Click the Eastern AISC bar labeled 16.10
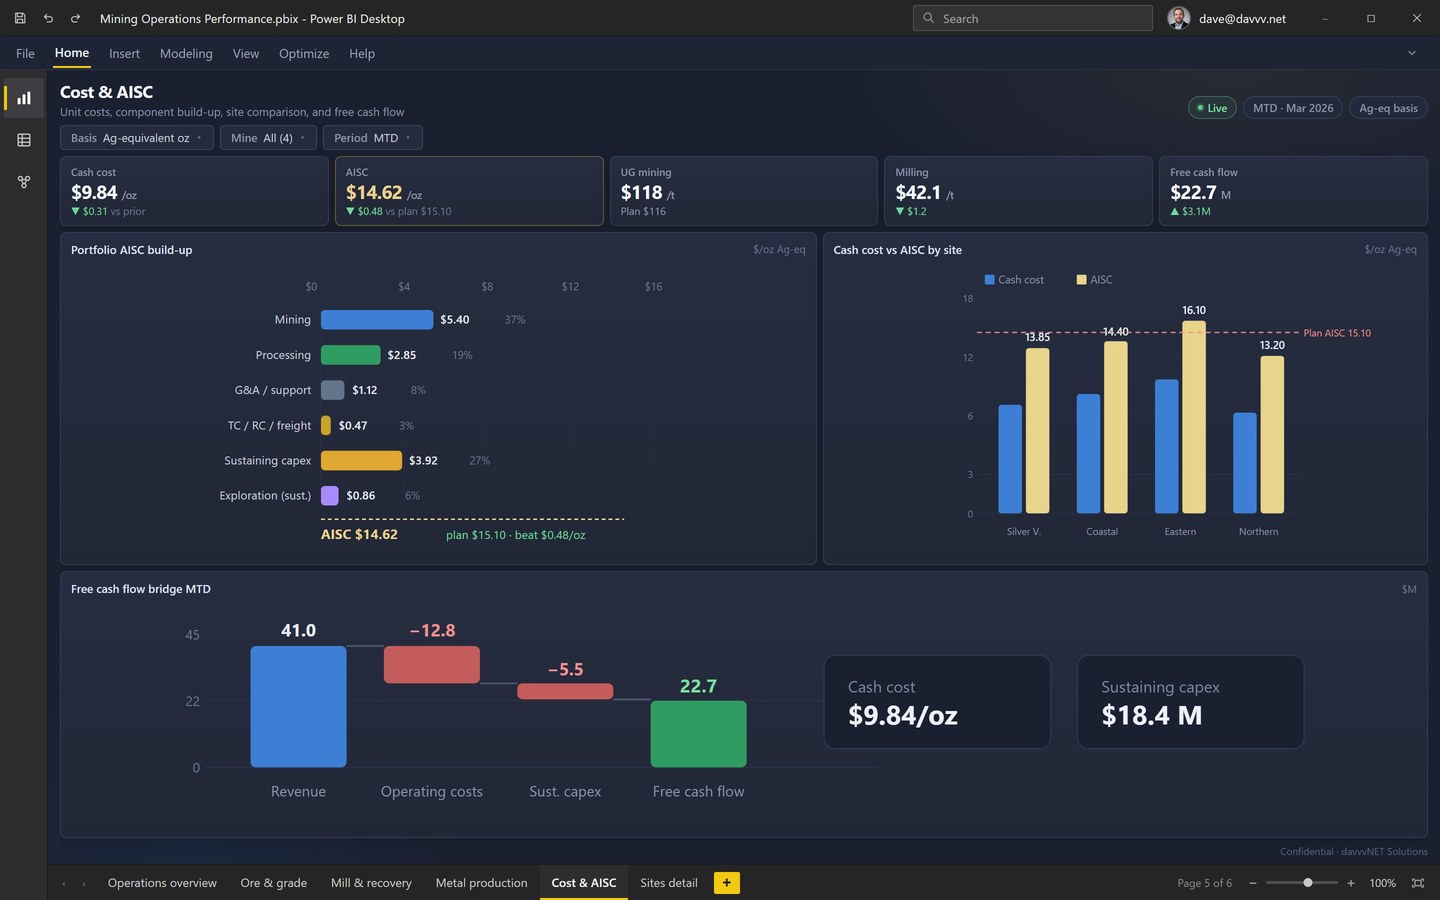 click(1194, 418)
